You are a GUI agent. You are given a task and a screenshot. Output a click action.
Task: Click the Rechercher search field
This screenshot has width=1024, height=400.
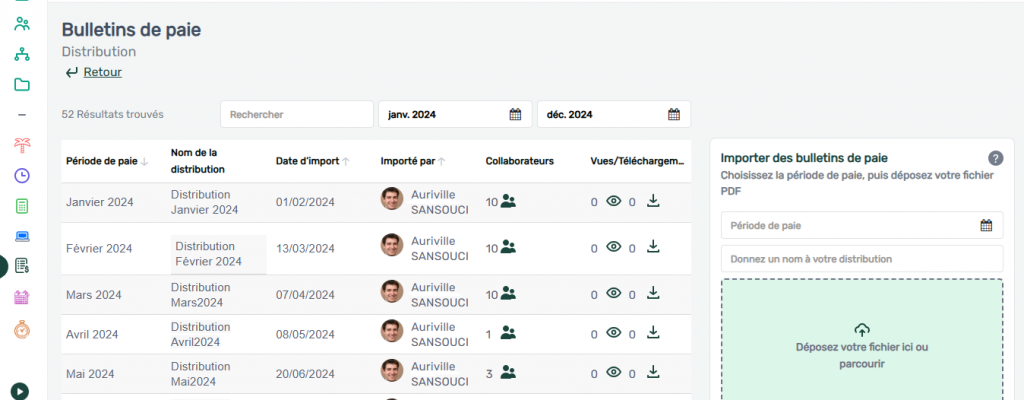click(296, 114)
